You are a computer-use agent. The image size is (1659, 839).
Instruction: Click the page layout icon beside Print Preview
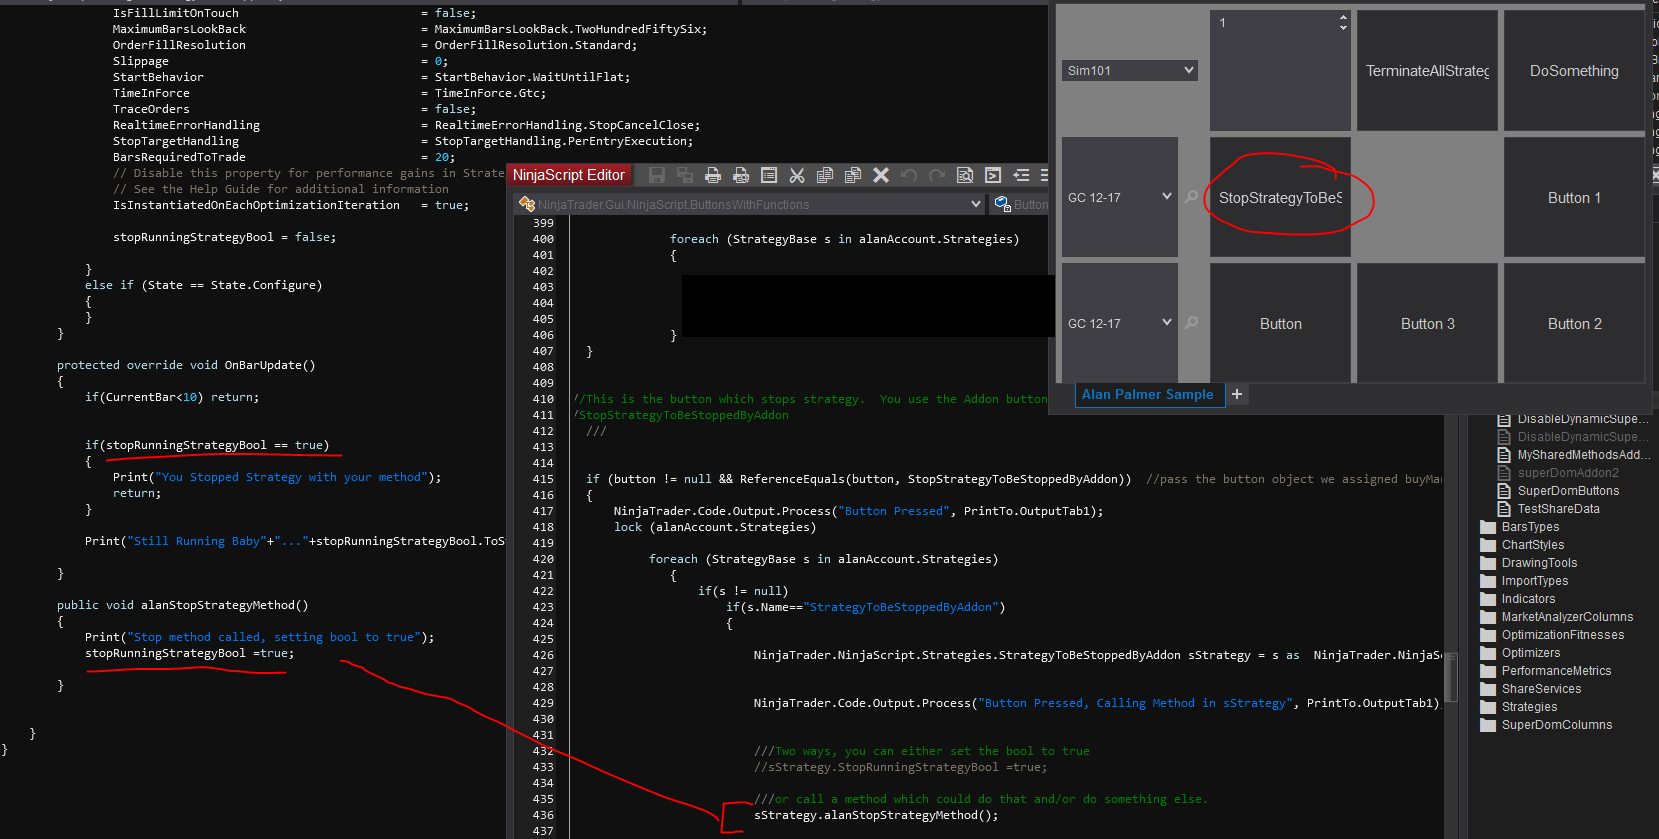(769, 175)
